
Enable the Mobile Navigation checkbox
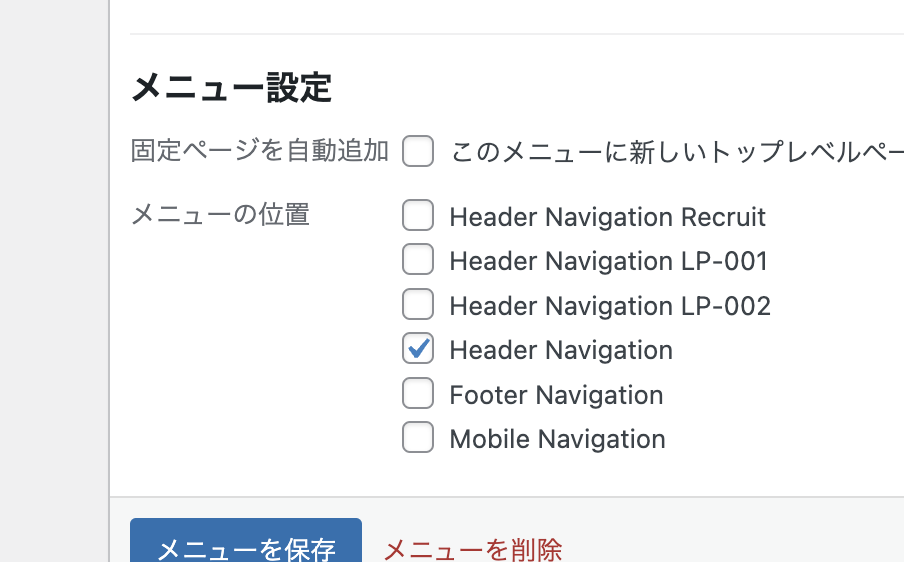pyautogui.click(x=418, y=438)
